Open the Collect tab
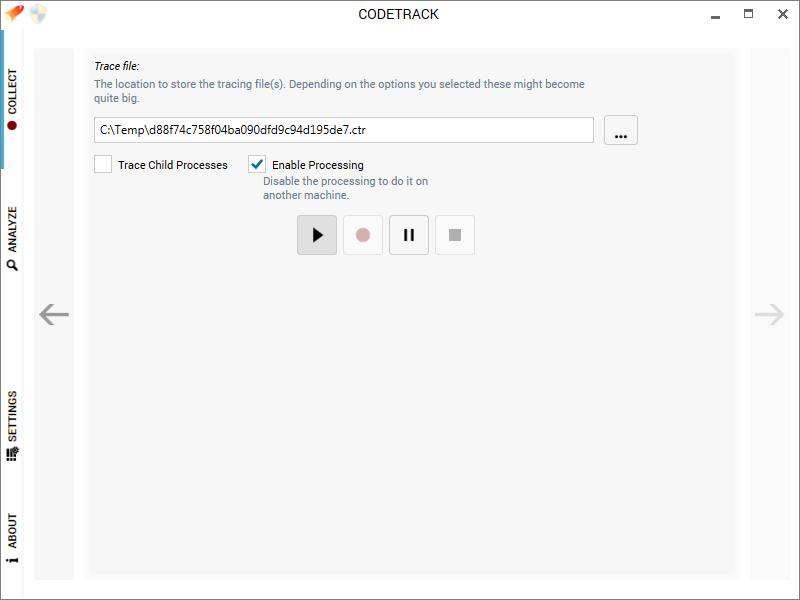 click(x=12, y=99)
